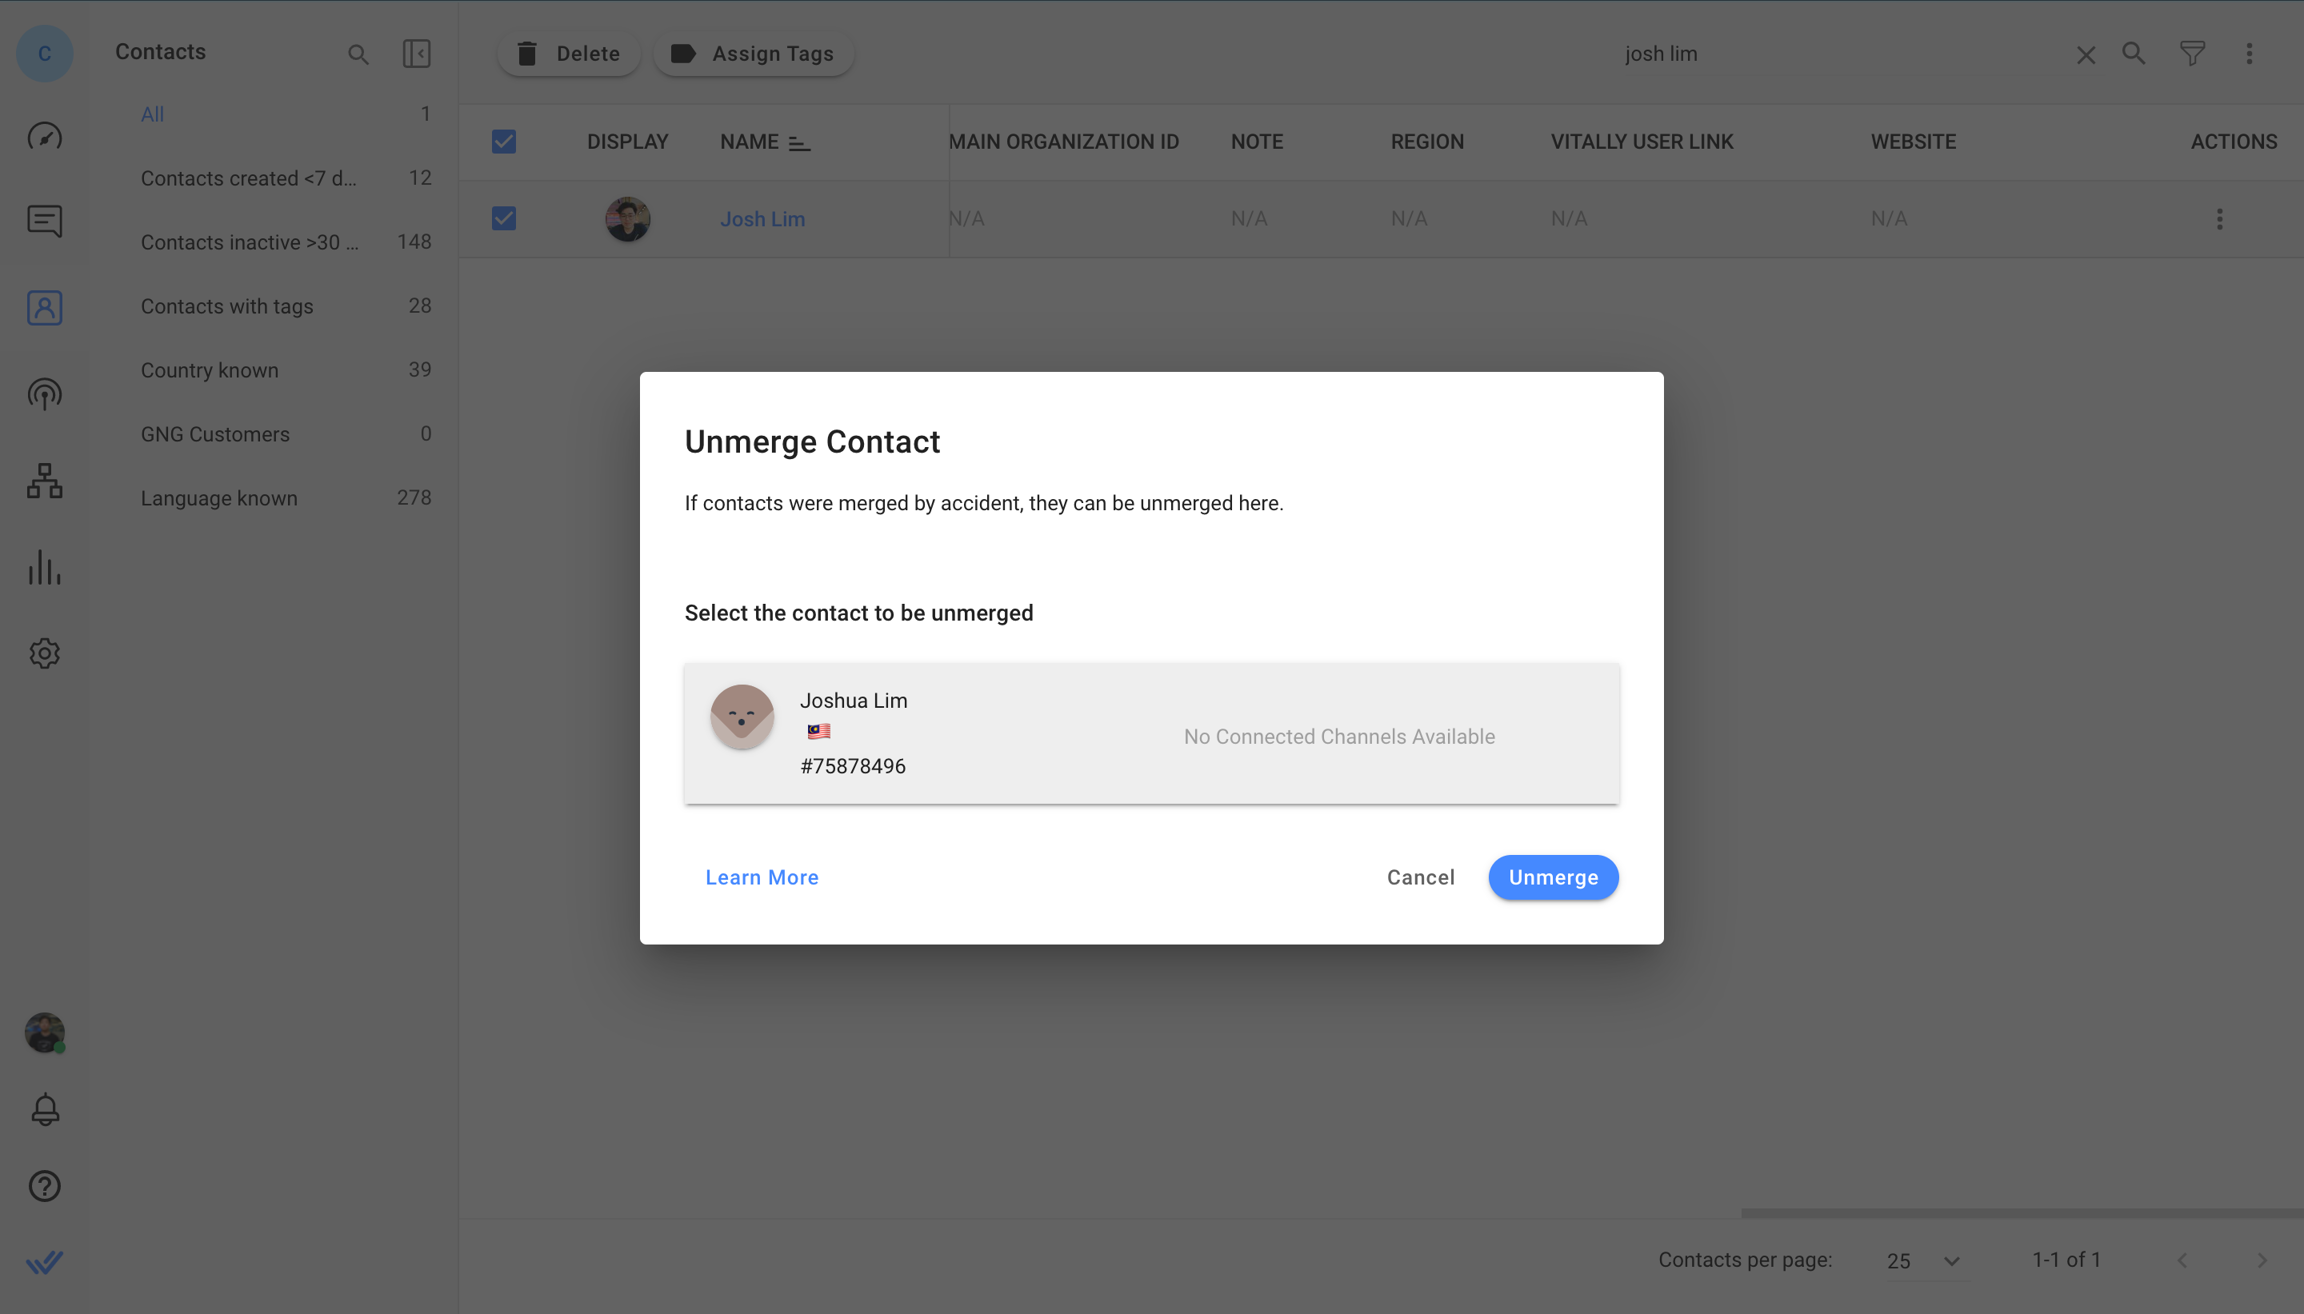Open the Help question-mark icon
This screenshot has height=1314, width=2304.
44,1186
